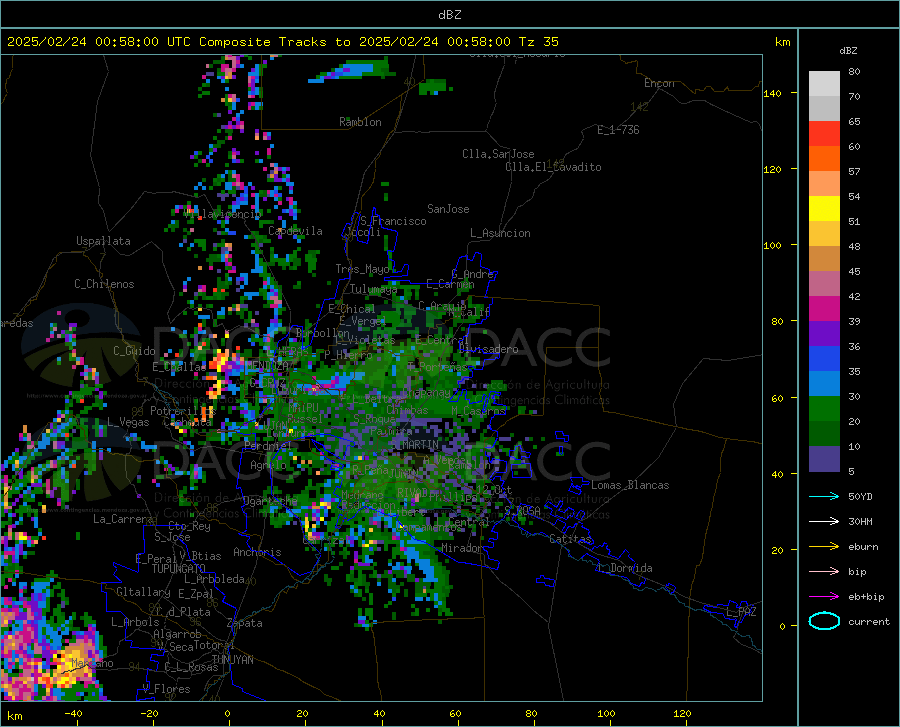Click the C_Chilenos place label

tap(104, 284)
